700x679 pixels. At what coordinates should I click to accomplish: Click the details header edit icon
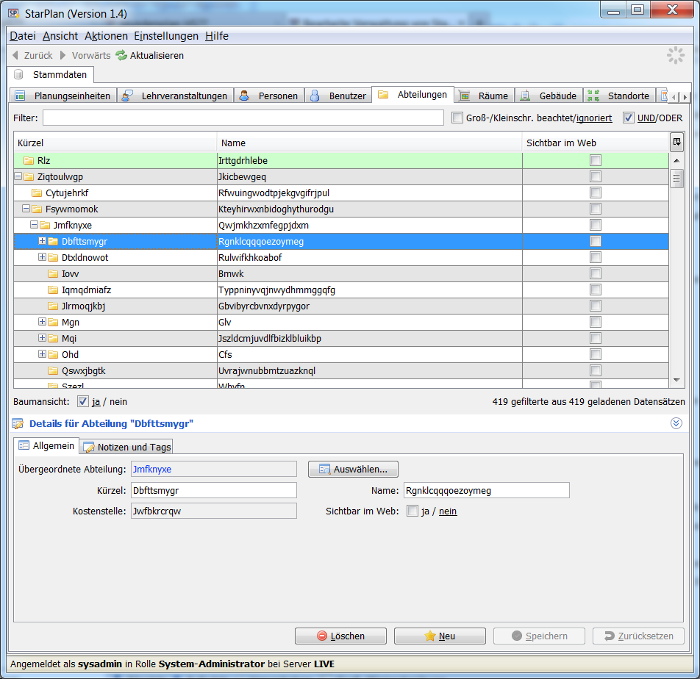[x=18, y=423]
